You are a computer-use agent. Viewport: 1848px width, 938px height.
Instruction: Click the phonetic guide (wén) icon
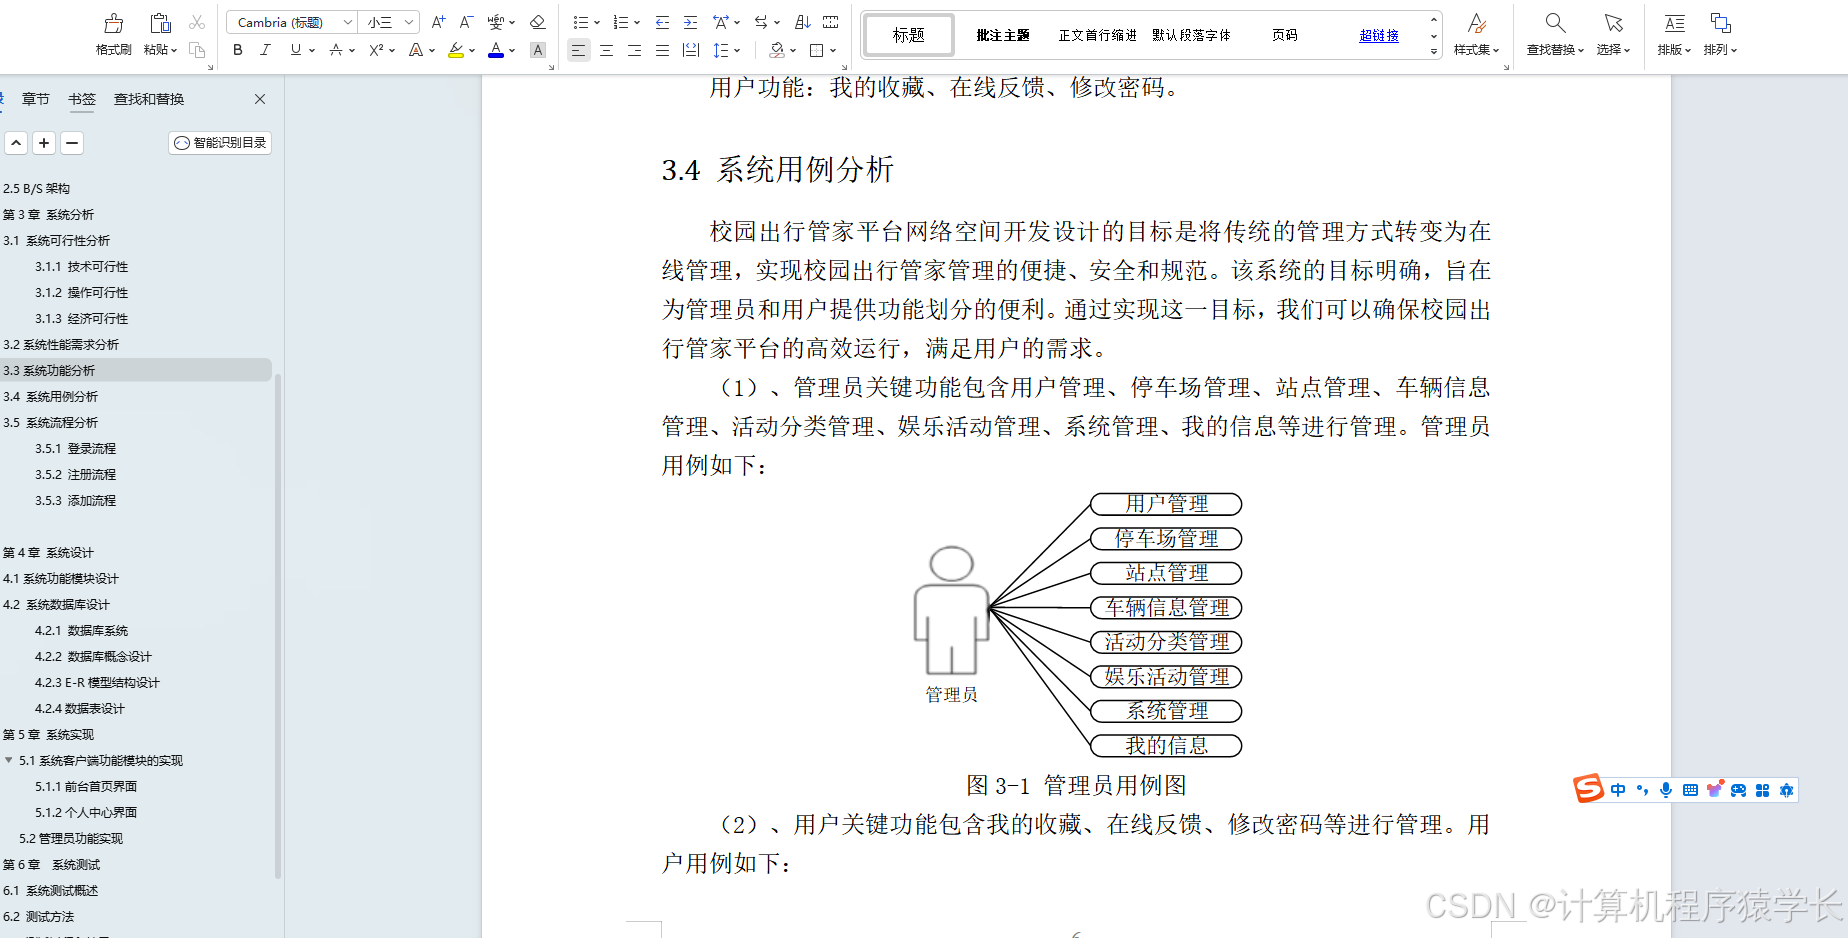(x=496, y=22)
